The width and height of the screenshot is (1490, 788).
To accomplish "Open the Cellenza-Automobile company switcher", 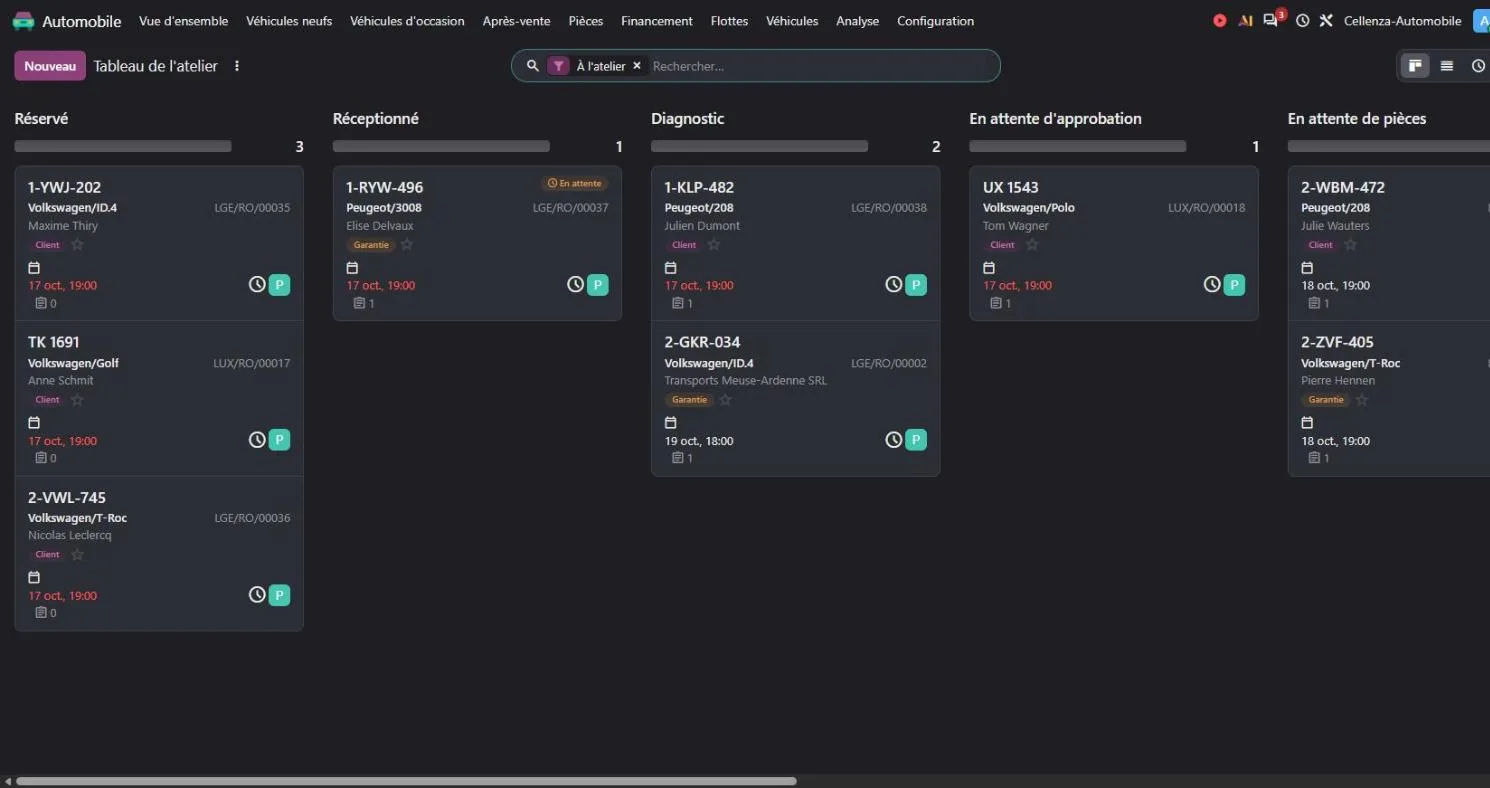I will [1403, 21].
